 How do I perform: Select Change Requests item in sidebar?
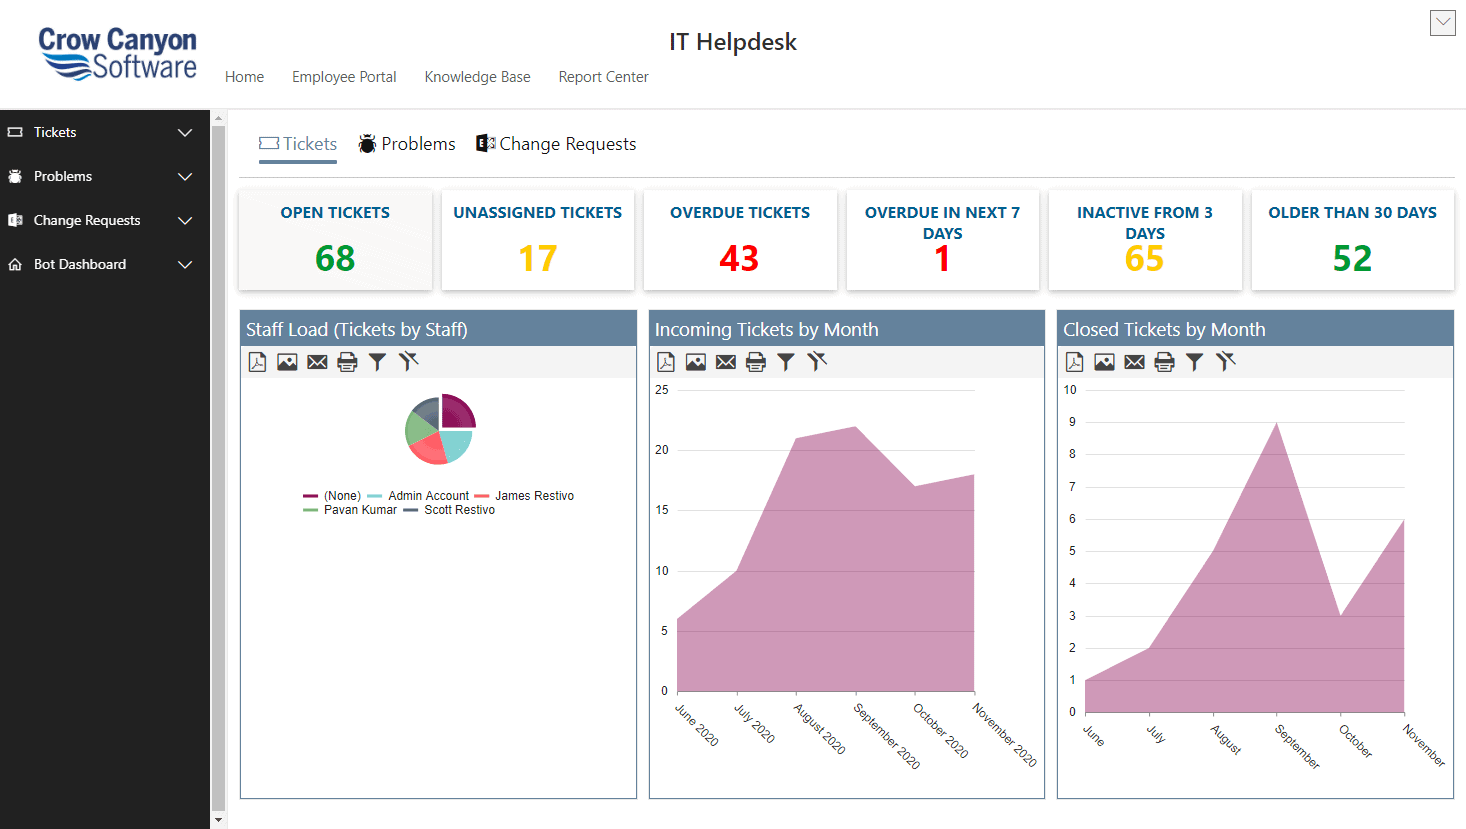pos(105,220)
